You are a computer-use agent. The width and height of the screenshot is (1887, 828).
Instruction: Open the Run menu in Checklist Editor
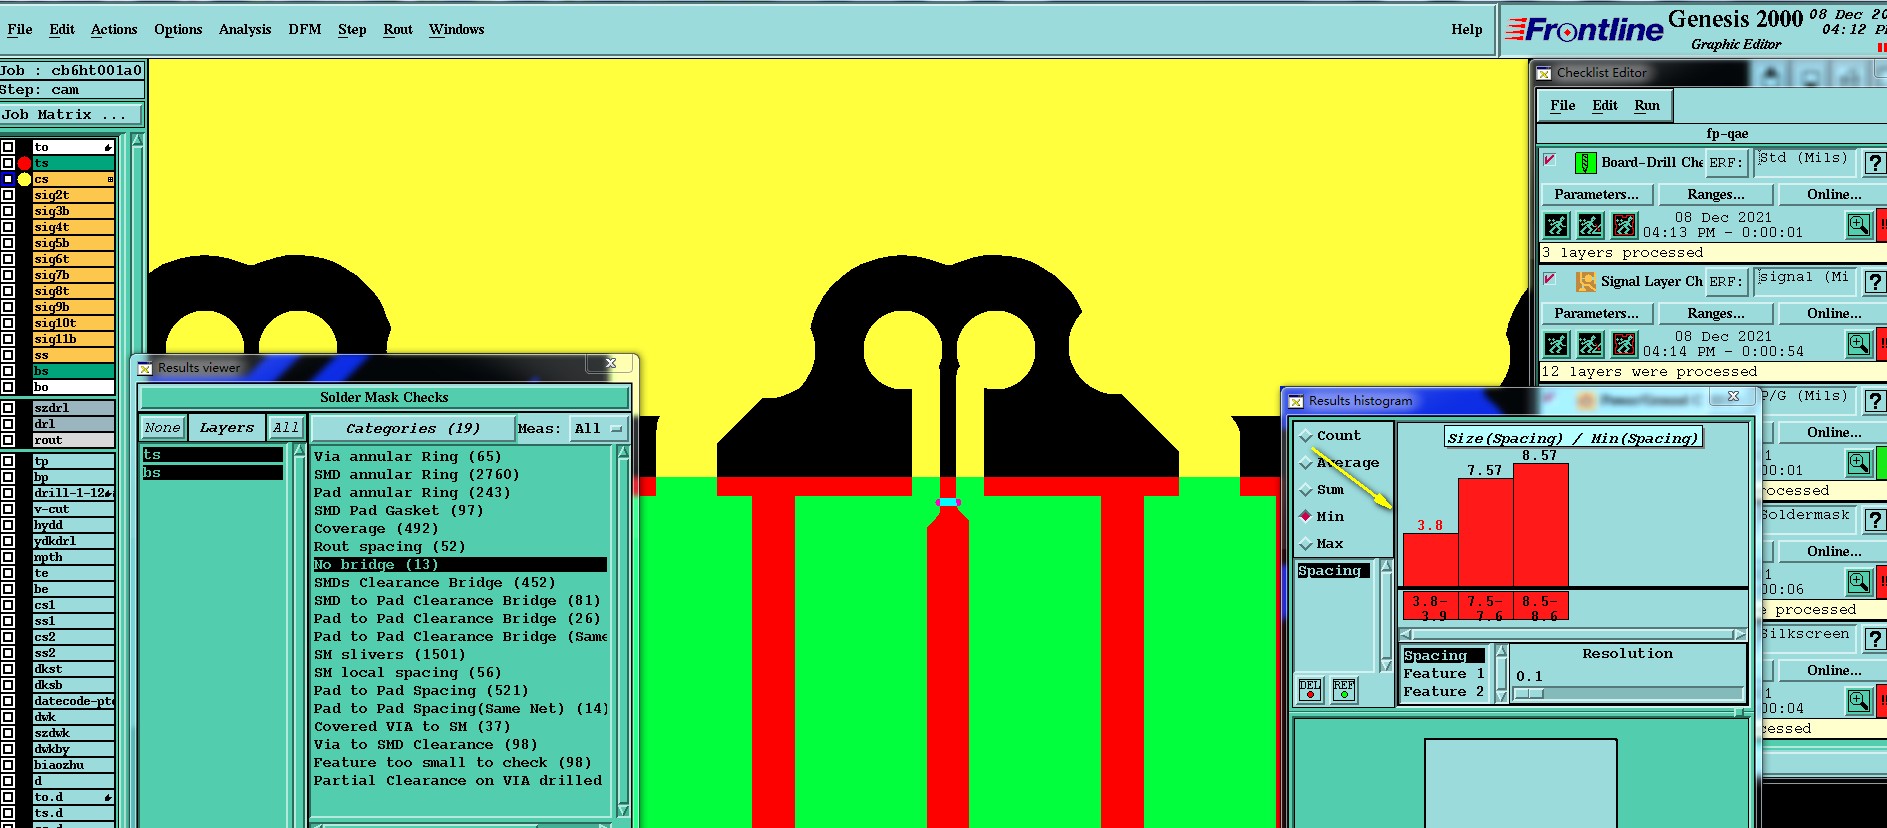tap(1647, 105)
